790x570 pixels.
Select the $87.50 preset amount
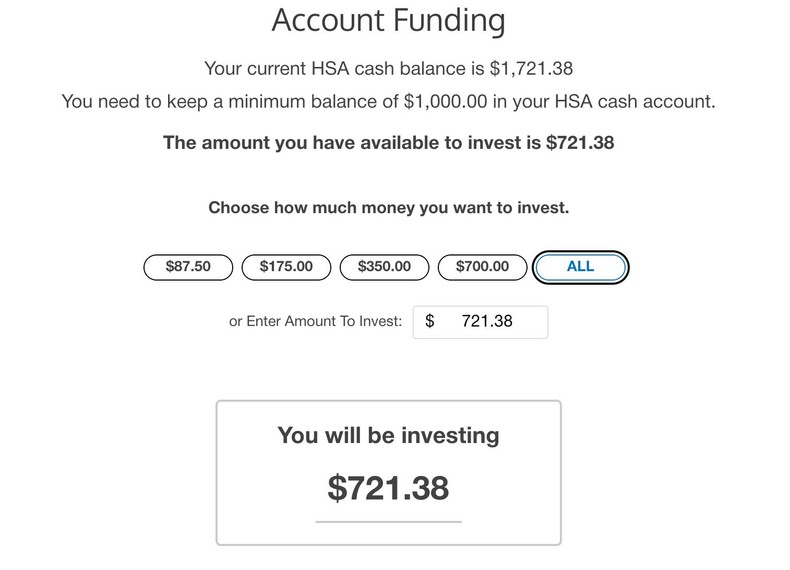point(187,267)
